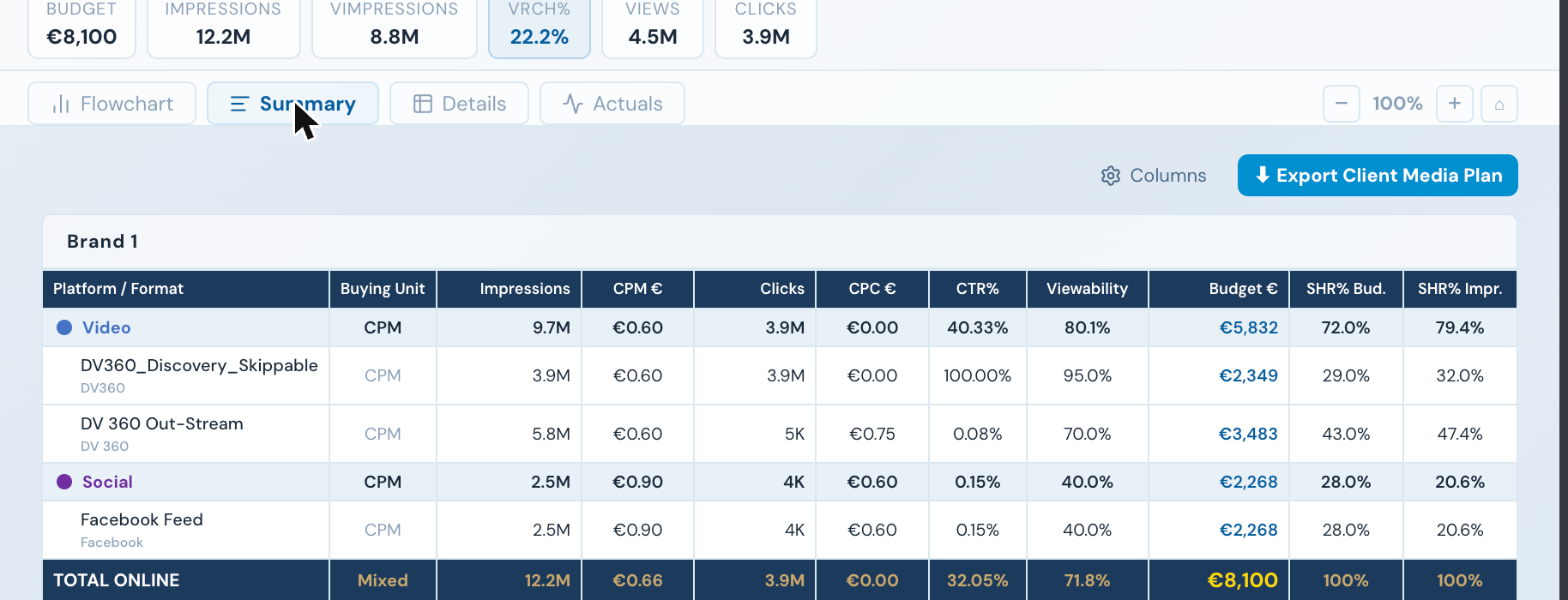Select the VIMPRESSIONS 8.8M metric card
Viewport: 1568px width, 600px height.
(395, 28)
